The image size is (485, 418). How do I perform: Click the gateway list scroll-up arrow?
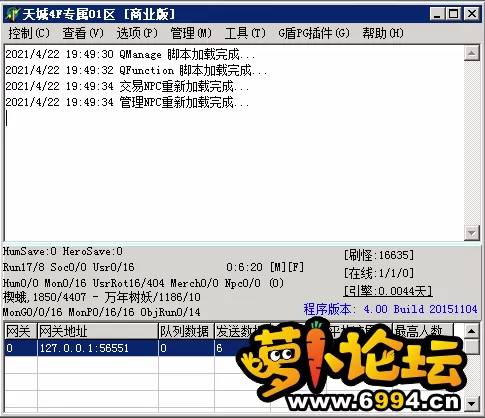tap(472, 331)
